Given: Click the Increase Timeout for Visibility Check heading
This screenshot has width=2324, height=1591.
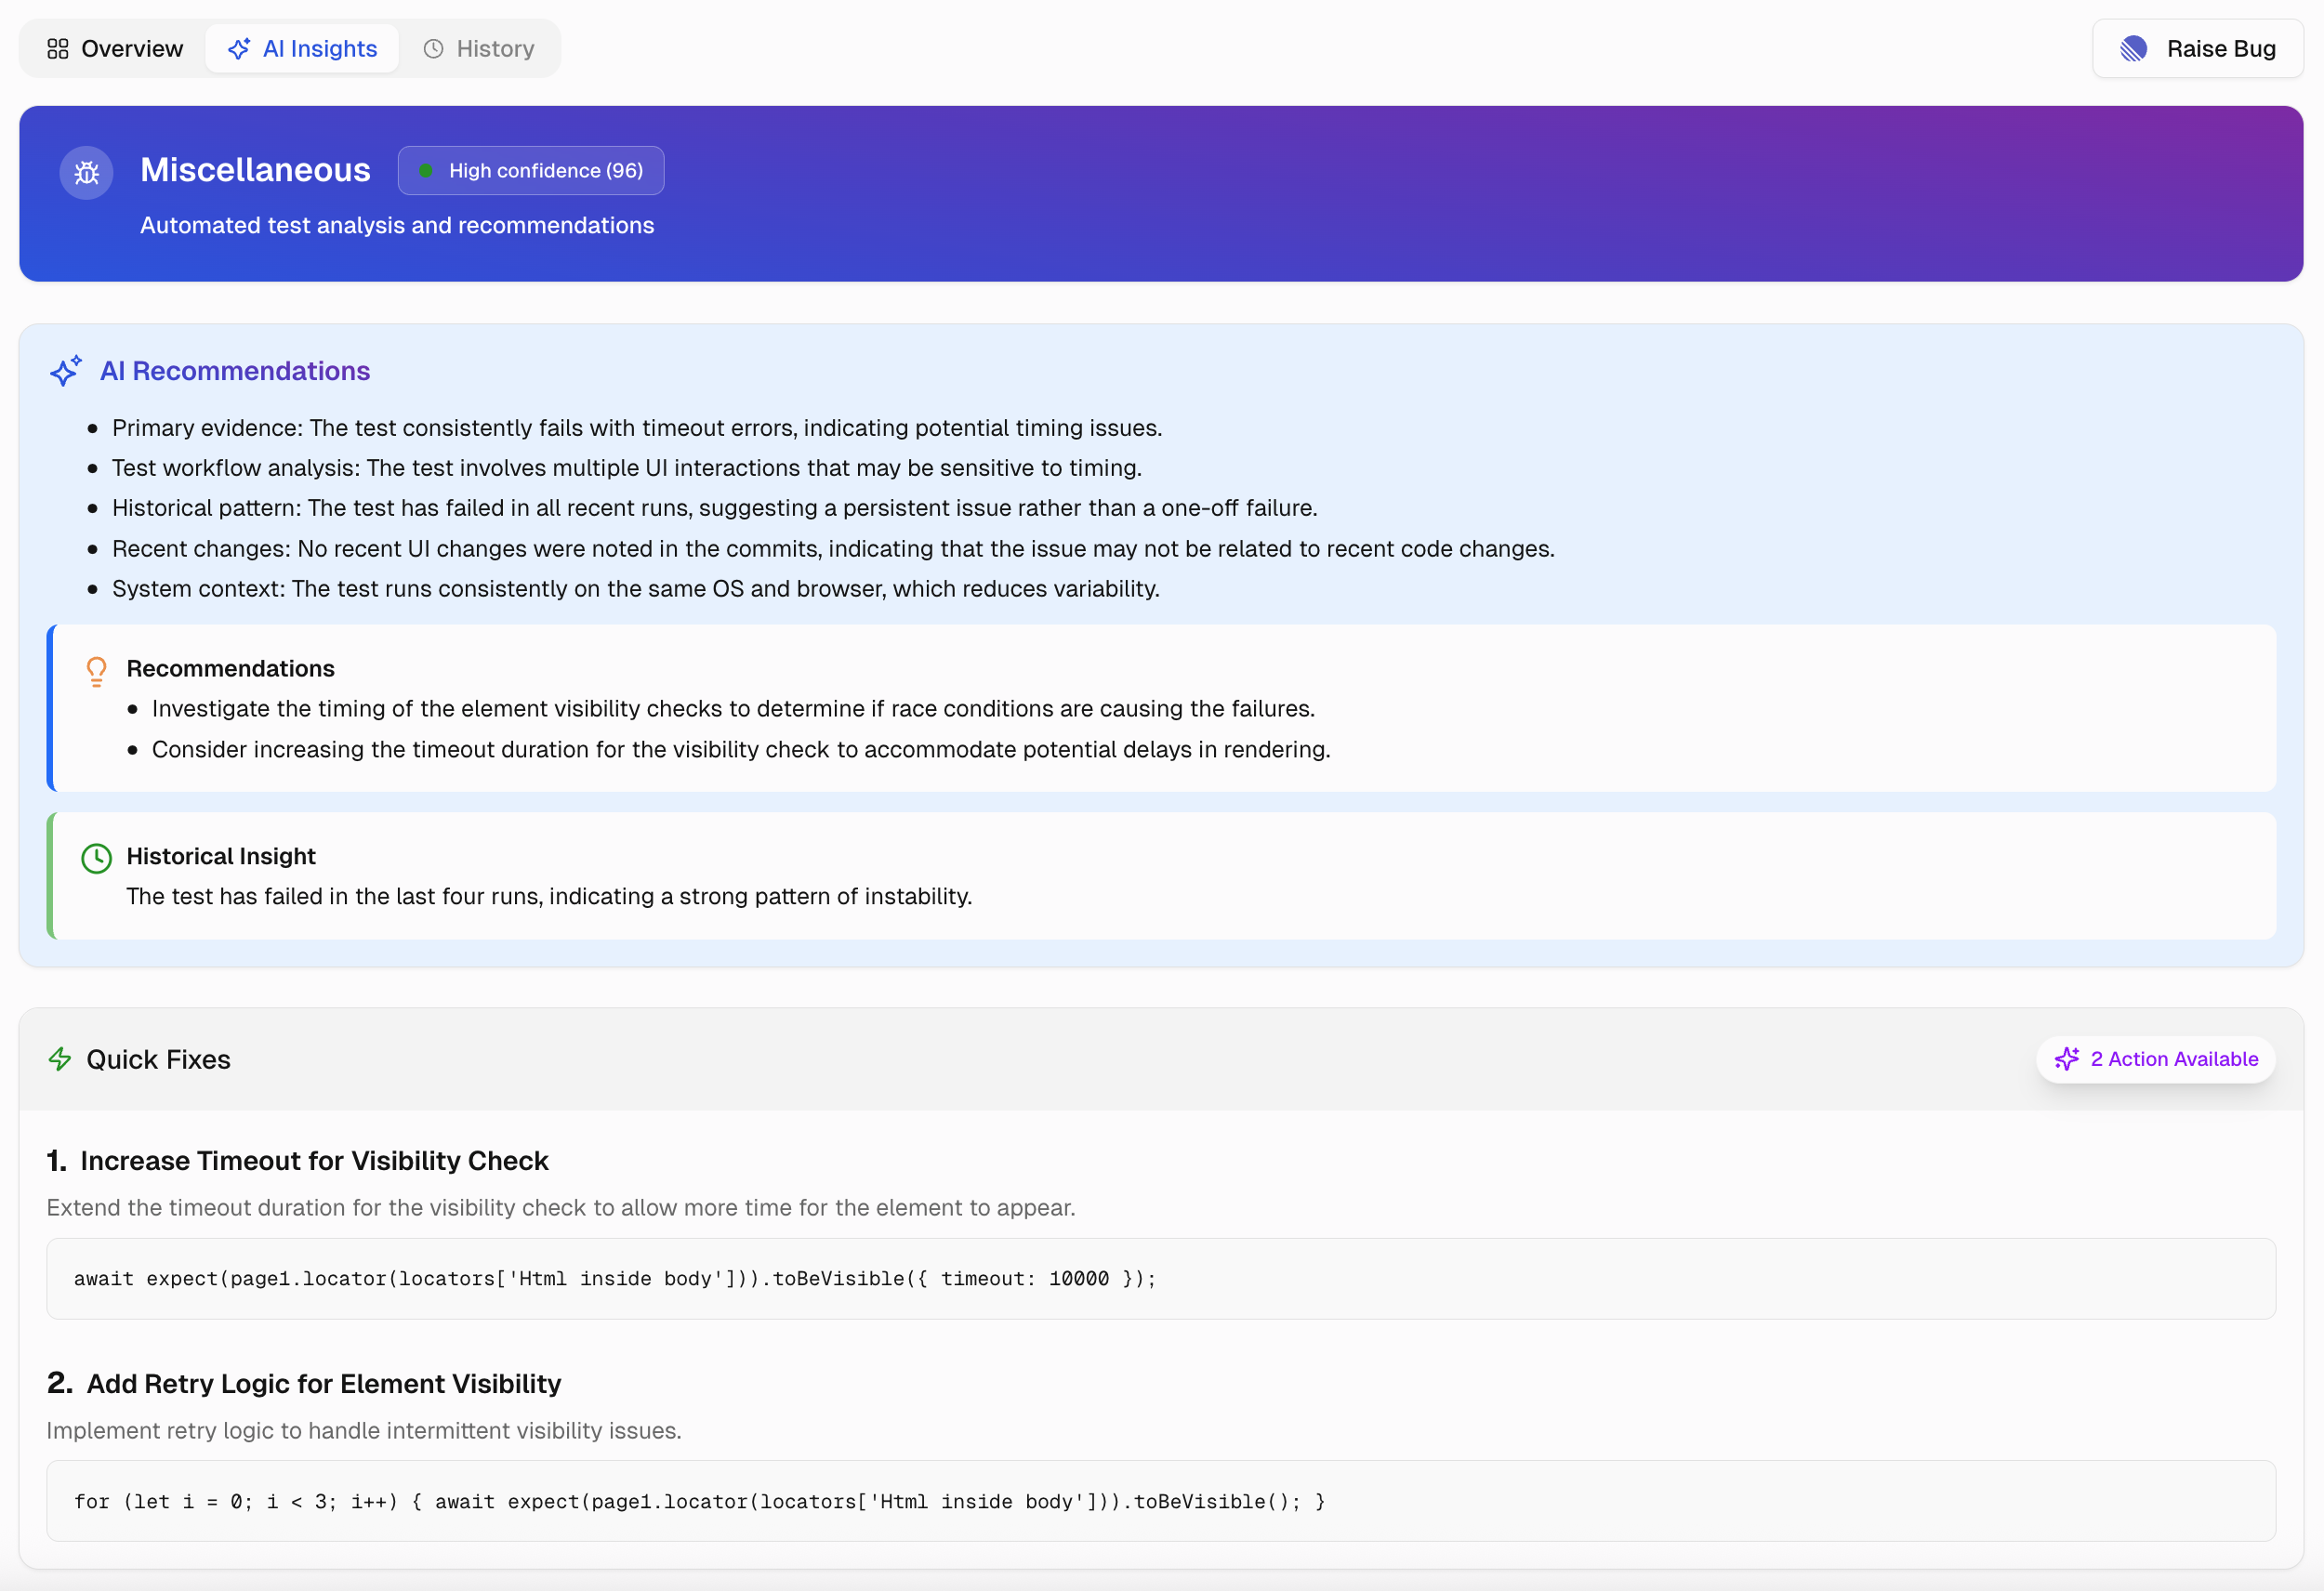Looking at the screenshot, I should click(x=314, y=1160).
